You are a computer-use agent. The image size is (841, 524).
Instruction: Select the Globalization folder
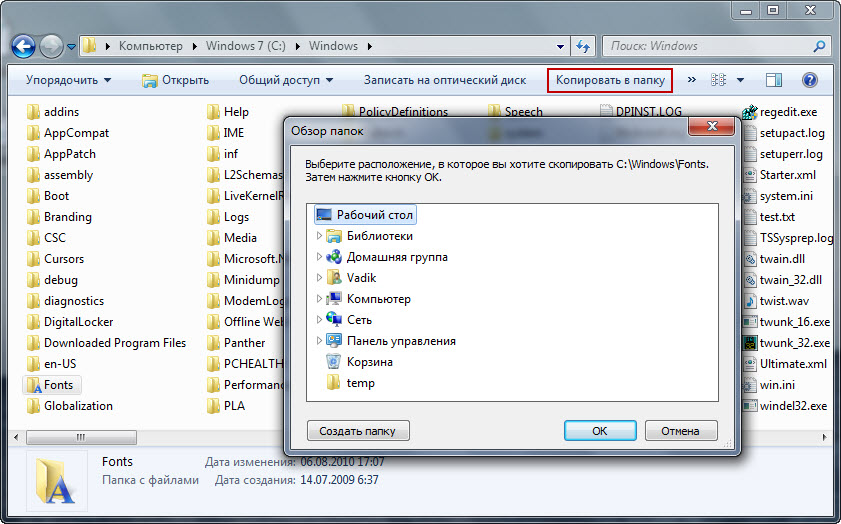[x=70, y=406]
